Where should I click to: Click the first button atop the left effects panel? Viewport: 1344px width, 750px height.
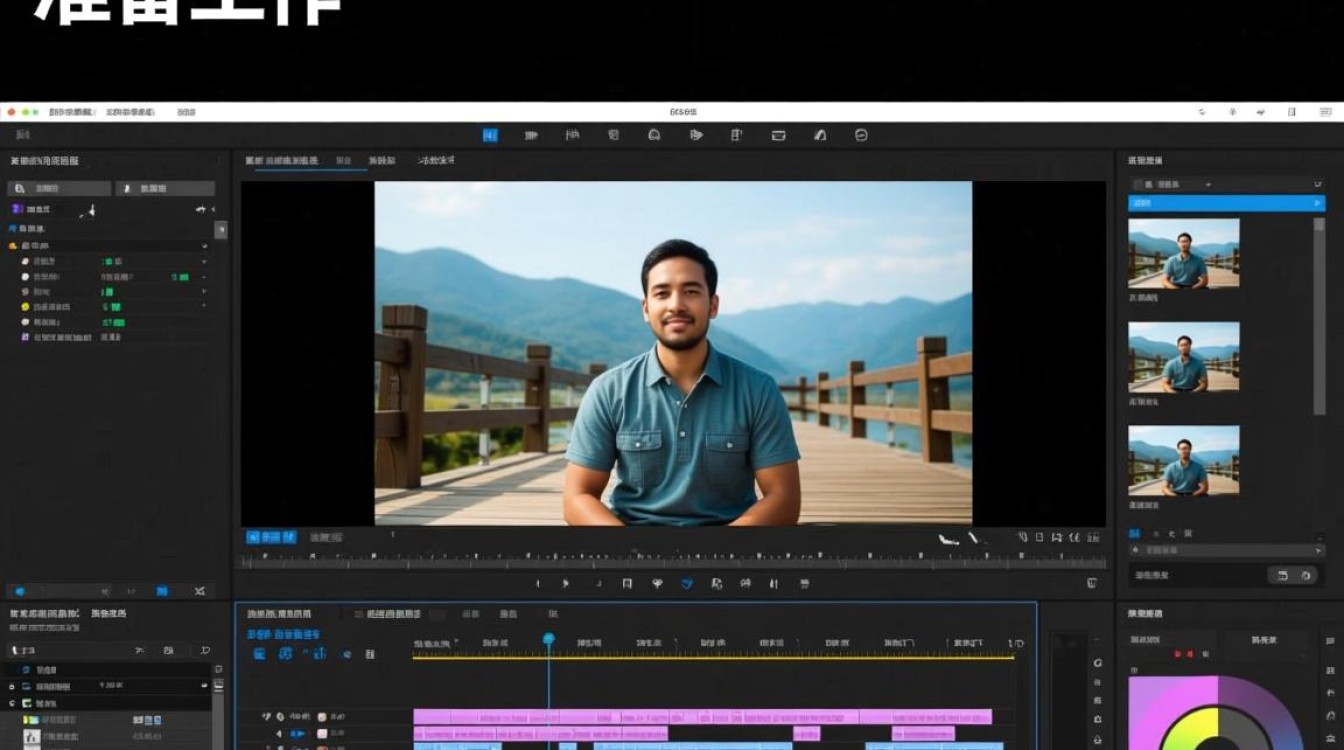pos(59,188)
